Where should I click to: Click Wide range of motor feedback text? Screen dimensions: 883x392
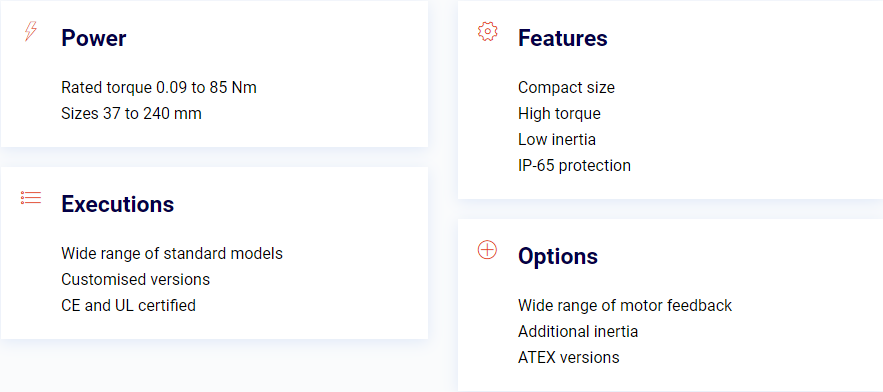coord(625,305)
